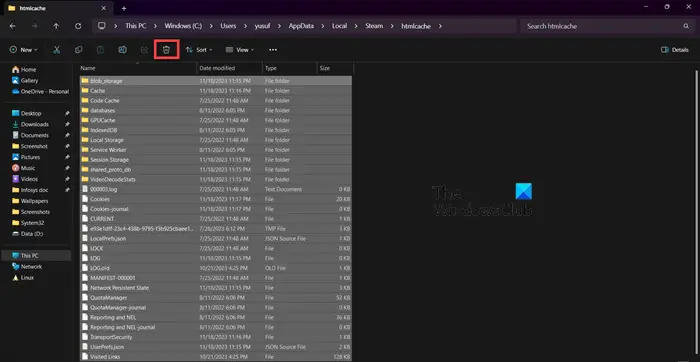Select Downloads in the navigation pane
This screenshot has height=362, width=700.
[x=35, y=124]
